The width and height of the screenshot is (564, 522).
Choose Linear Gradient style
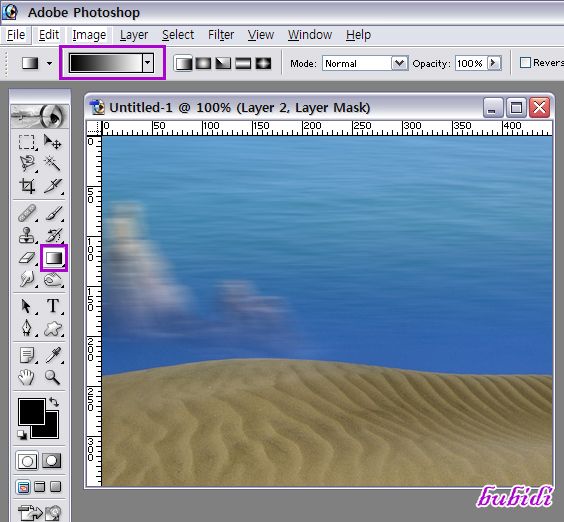183,64
